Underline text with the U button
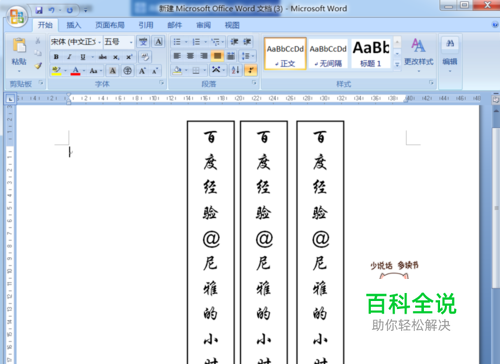This screenshot has width=500, height=364. coord(83,57)
